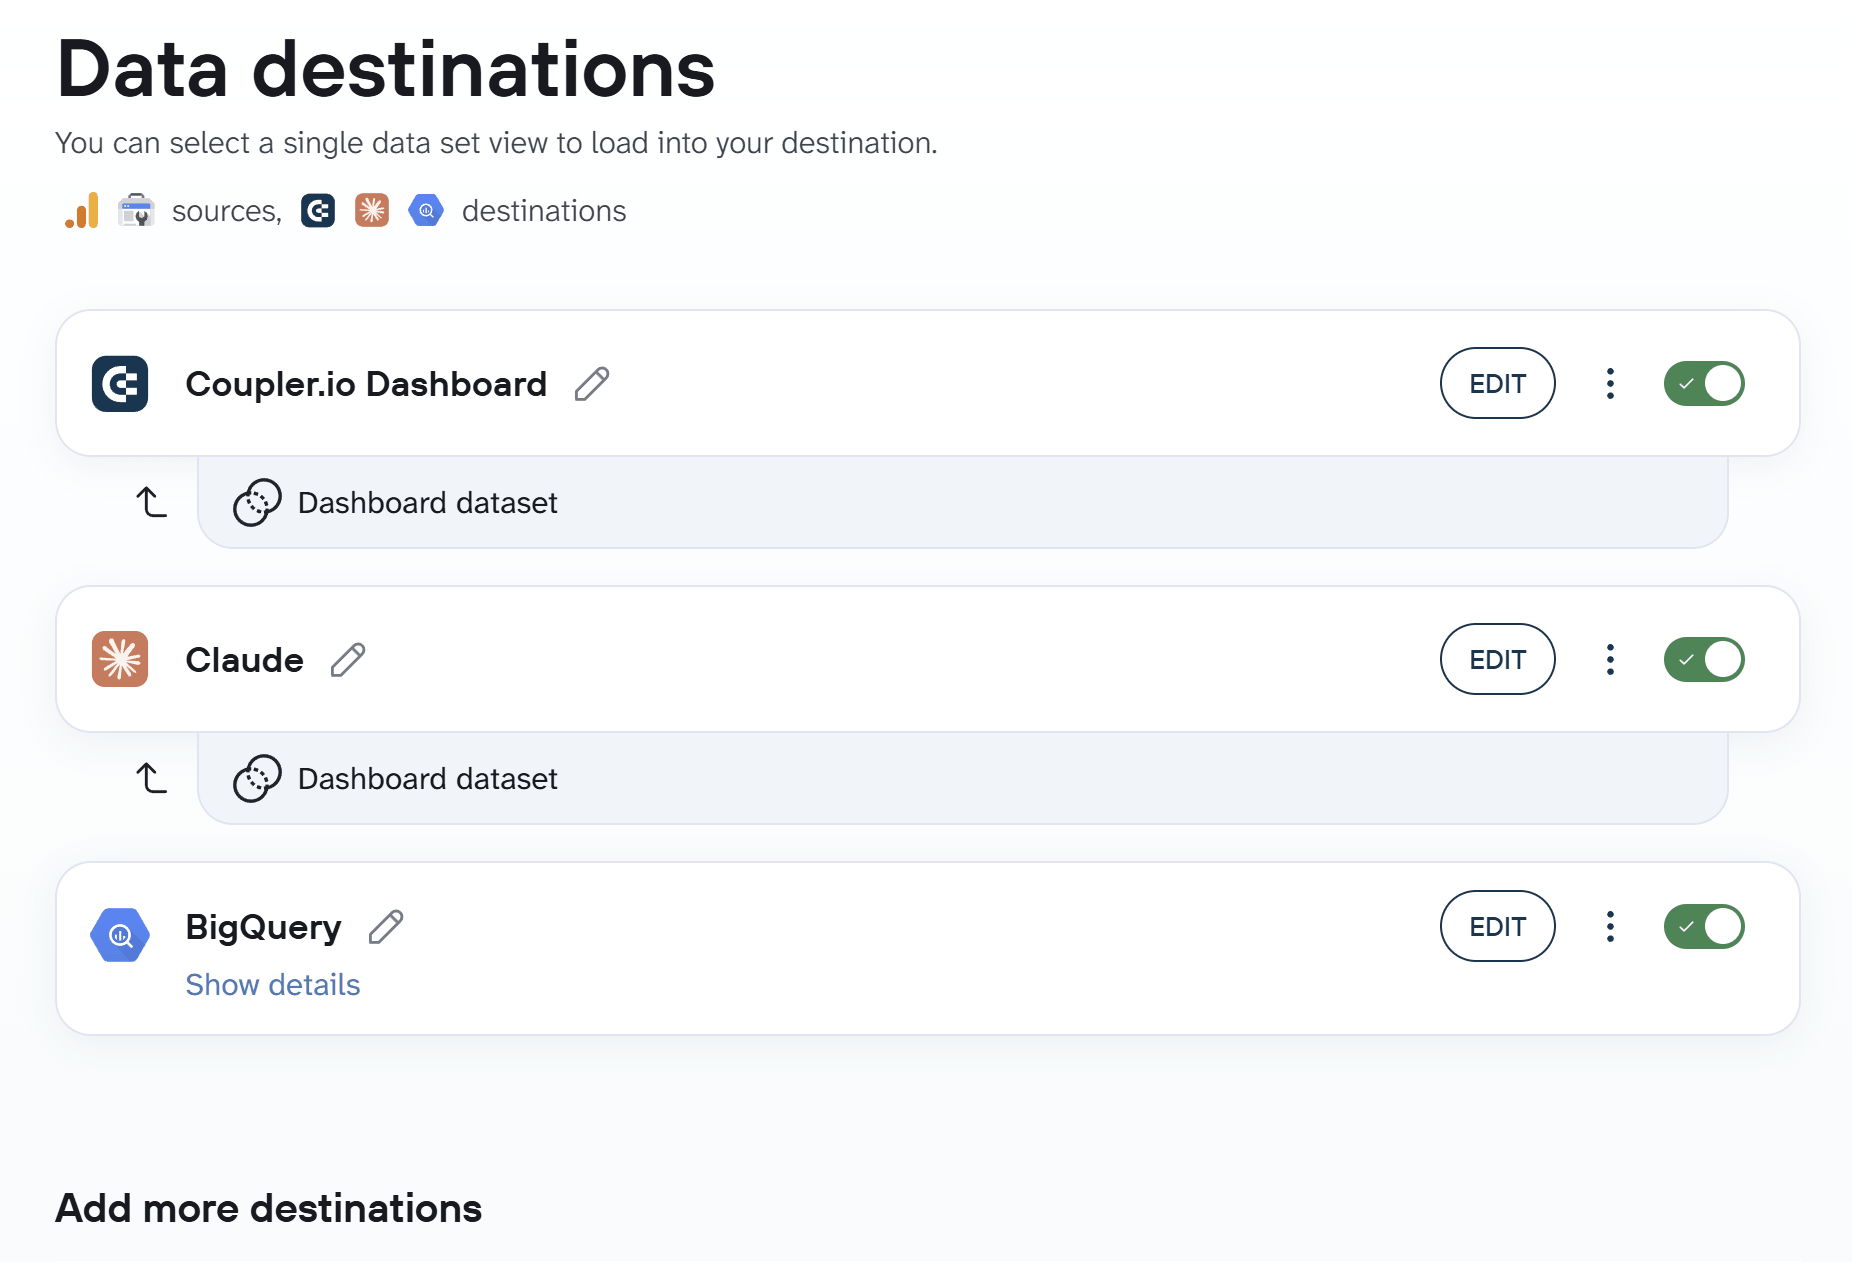Image resolution: width=1852 pixels, height=1262 pixels.
Task: Click the dataset icon under Claude
Action: point(257,779)
